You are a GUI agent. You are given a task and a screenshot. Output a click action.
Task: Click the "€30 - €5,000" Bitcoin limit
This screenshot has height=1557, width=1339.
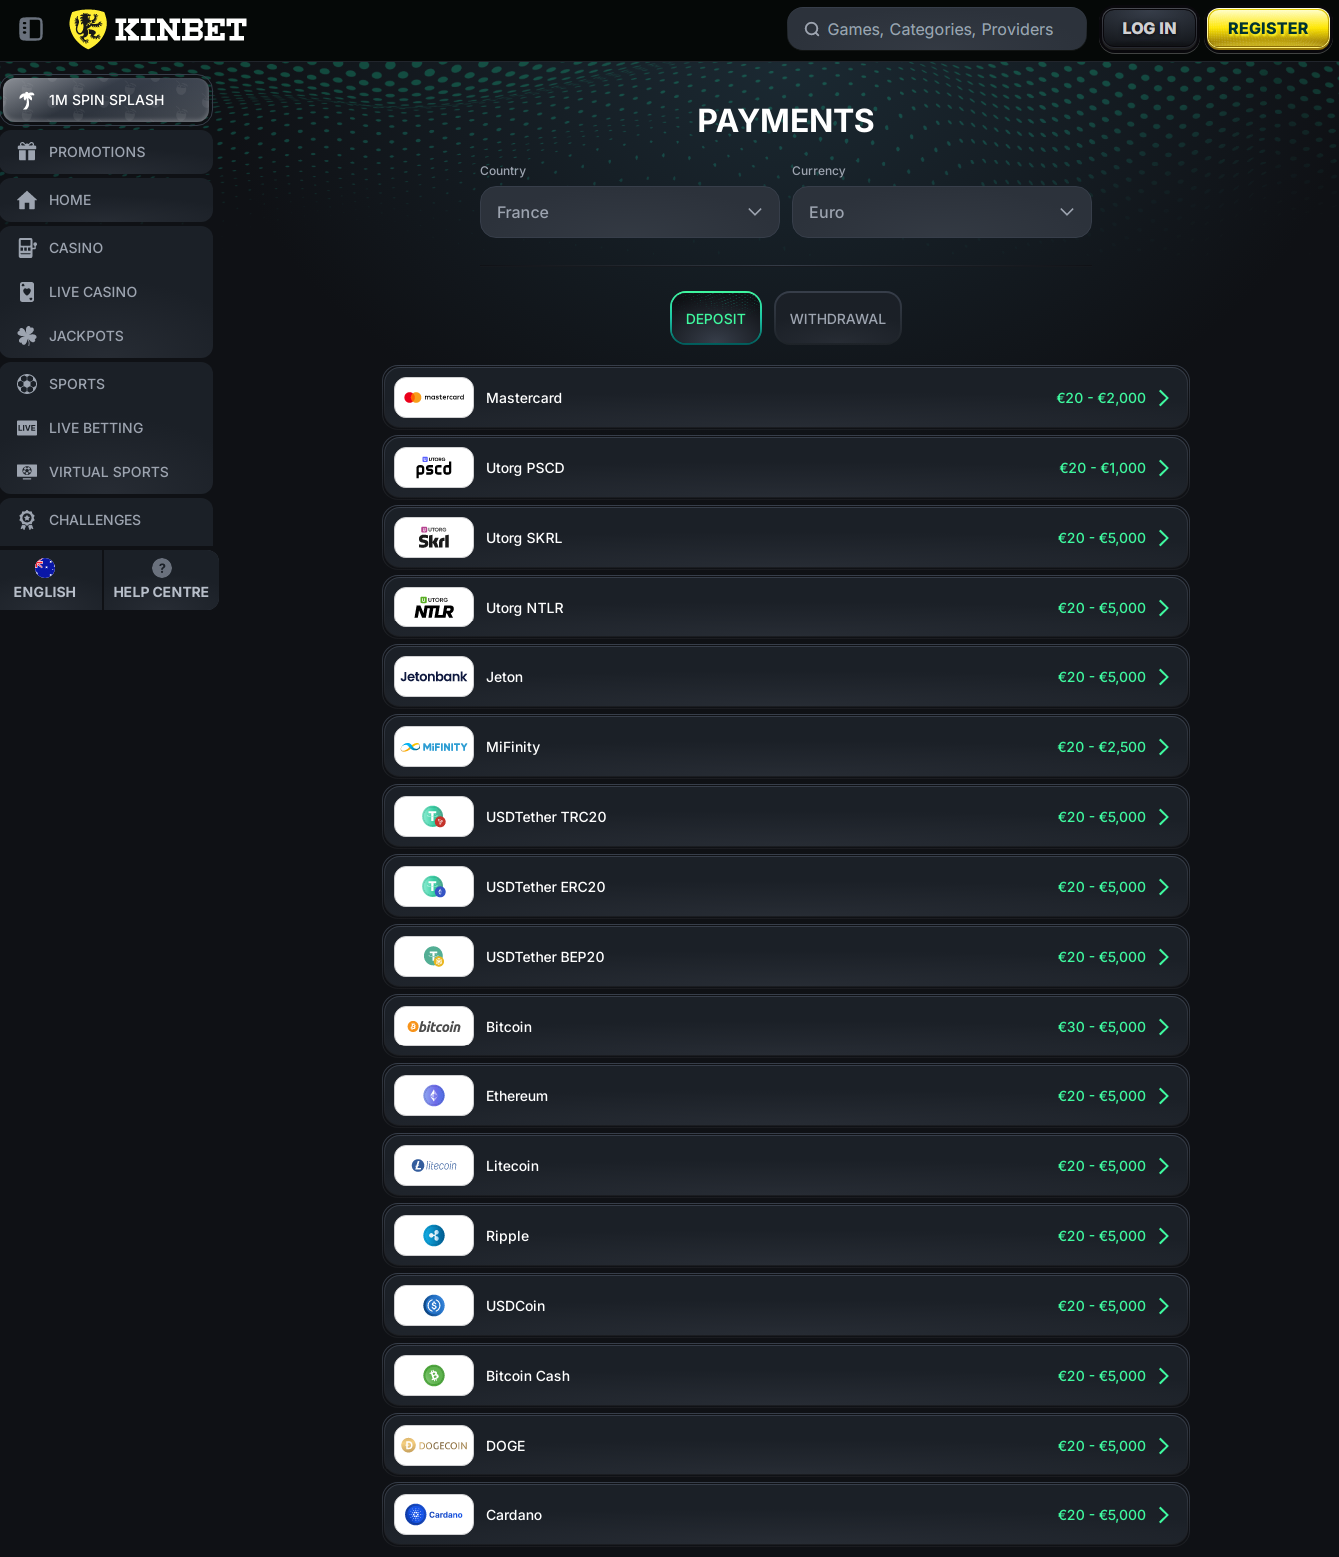(x=1102, y=1027)
